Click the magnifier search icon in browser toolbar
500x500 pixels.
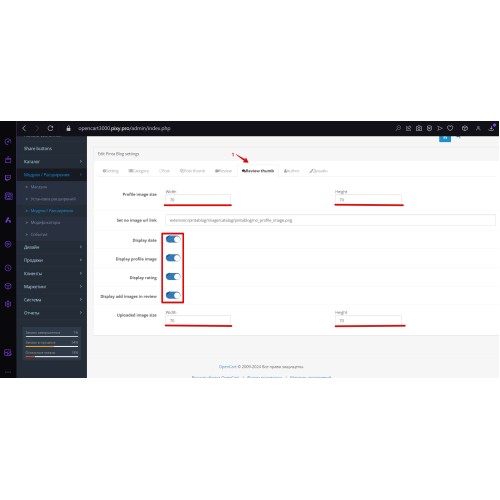point(398,128)
